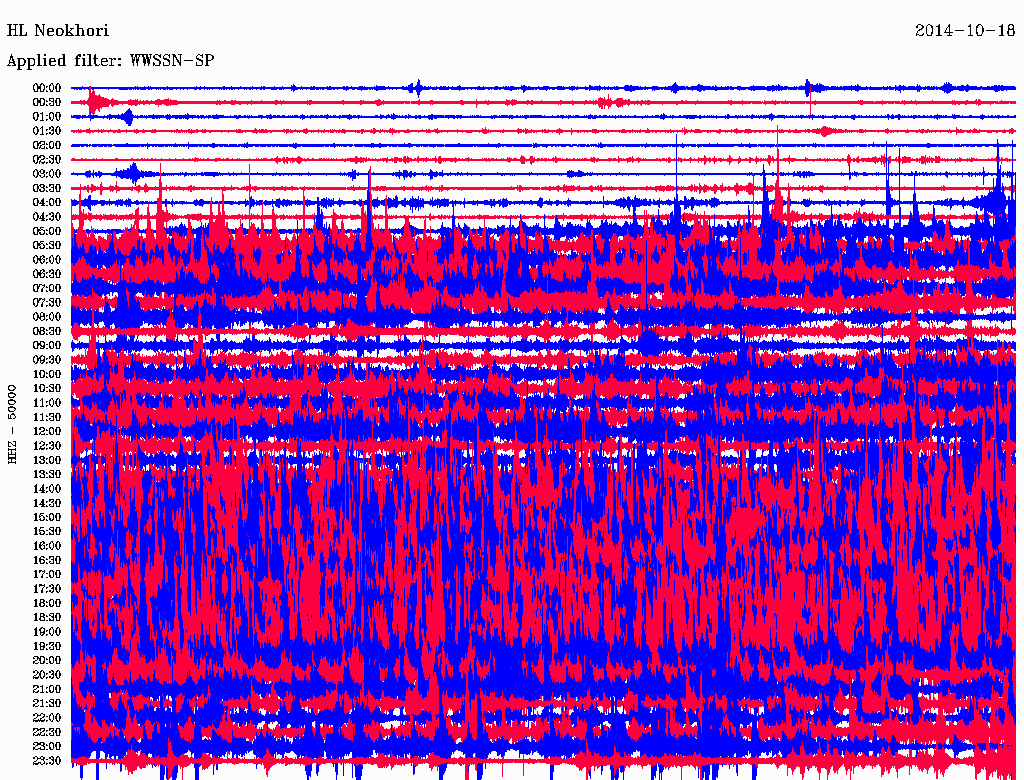The width and height of the screenshot is (1024, 780).
Task: Select the 14:30 time row label
Action: coord(47,504)
